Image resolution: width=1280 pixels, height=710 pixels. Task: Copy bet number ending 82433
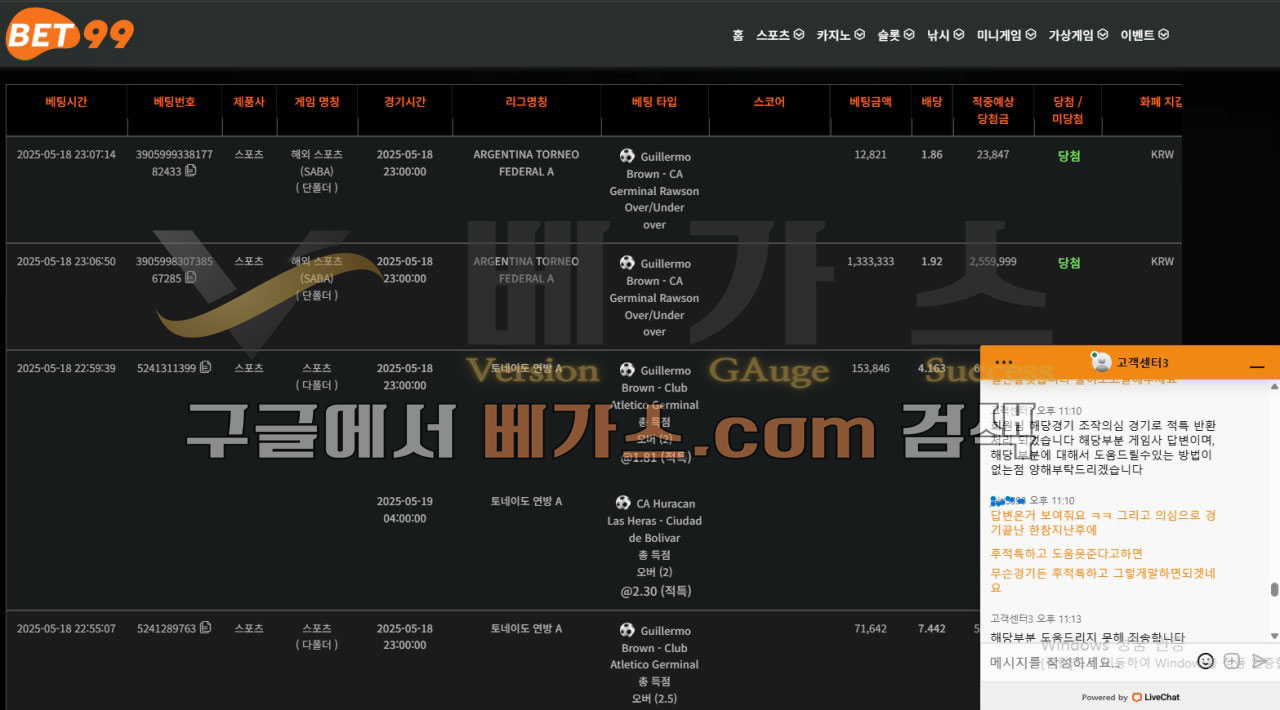191,171
